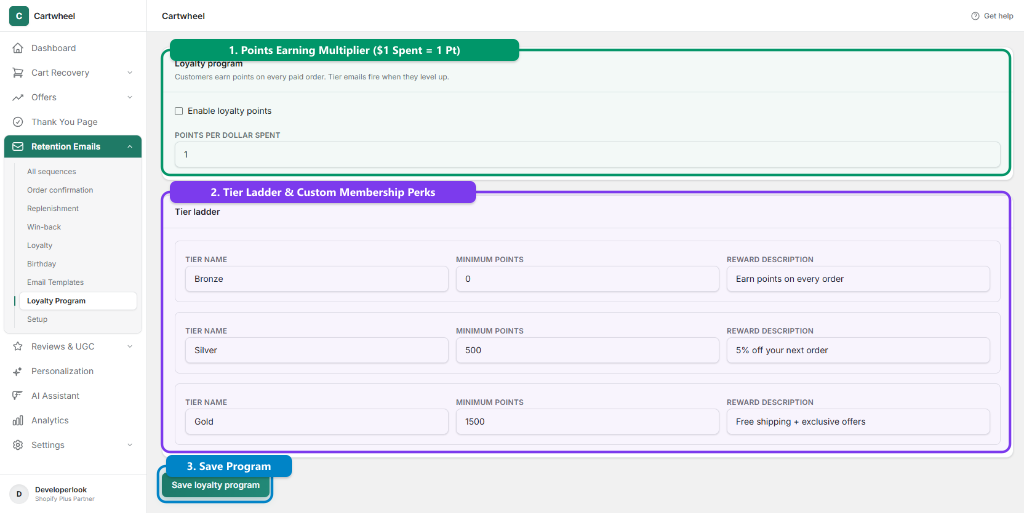Screen dimensions: 1024x513
Task: Click the Cartwheel logo badge in sidebar
Action: (x=19, y=16)
